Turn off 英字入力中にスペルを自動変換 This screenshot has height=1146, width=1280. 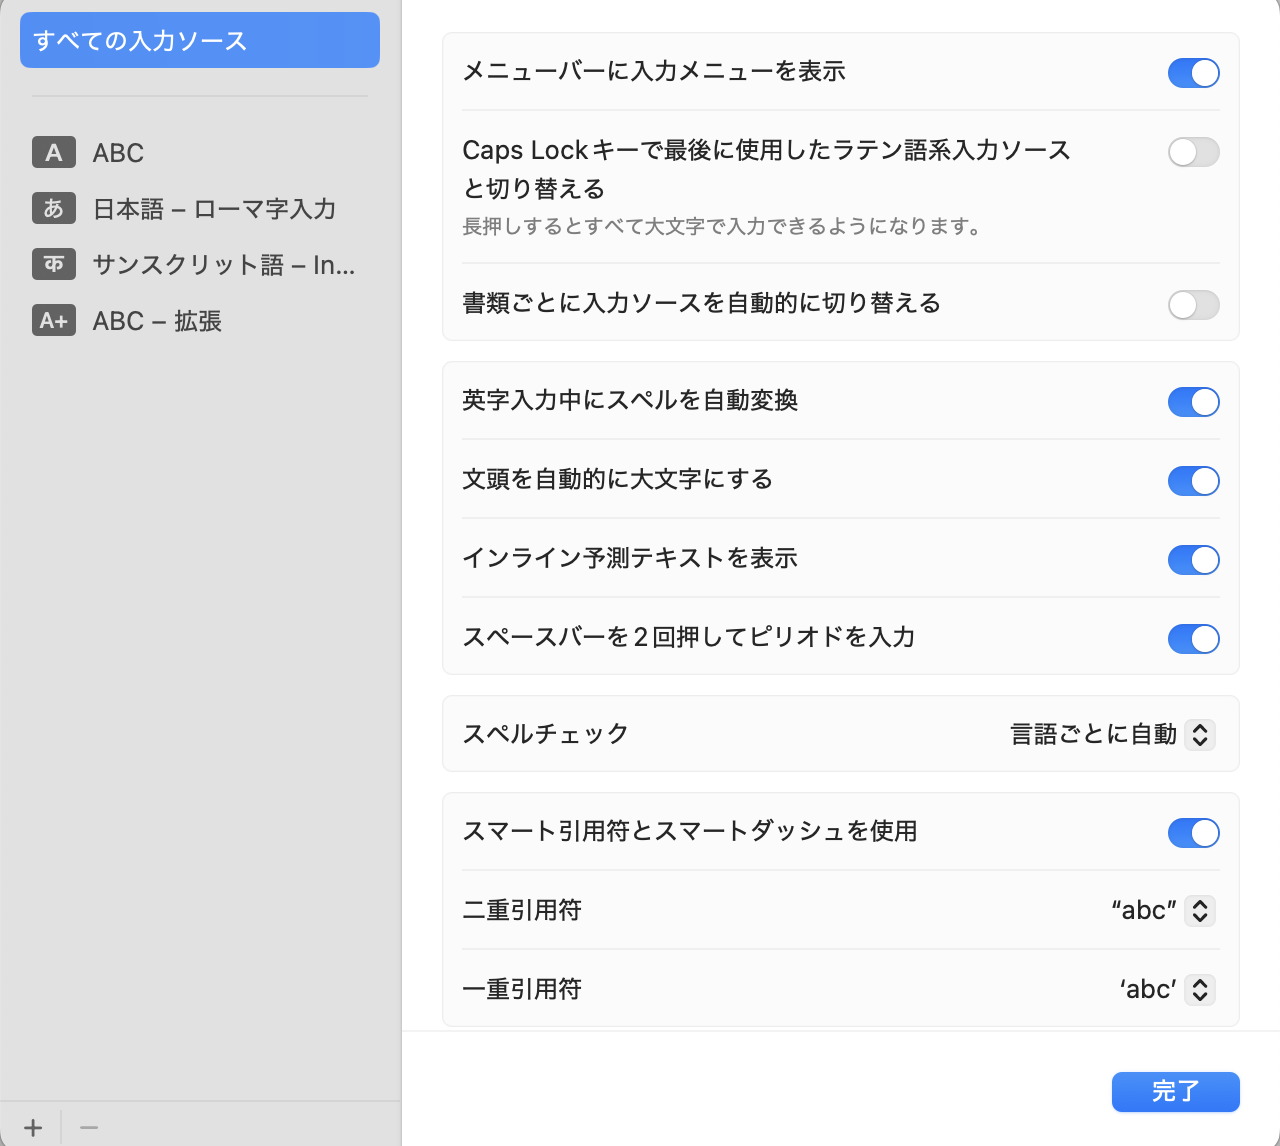[1193, 402]
